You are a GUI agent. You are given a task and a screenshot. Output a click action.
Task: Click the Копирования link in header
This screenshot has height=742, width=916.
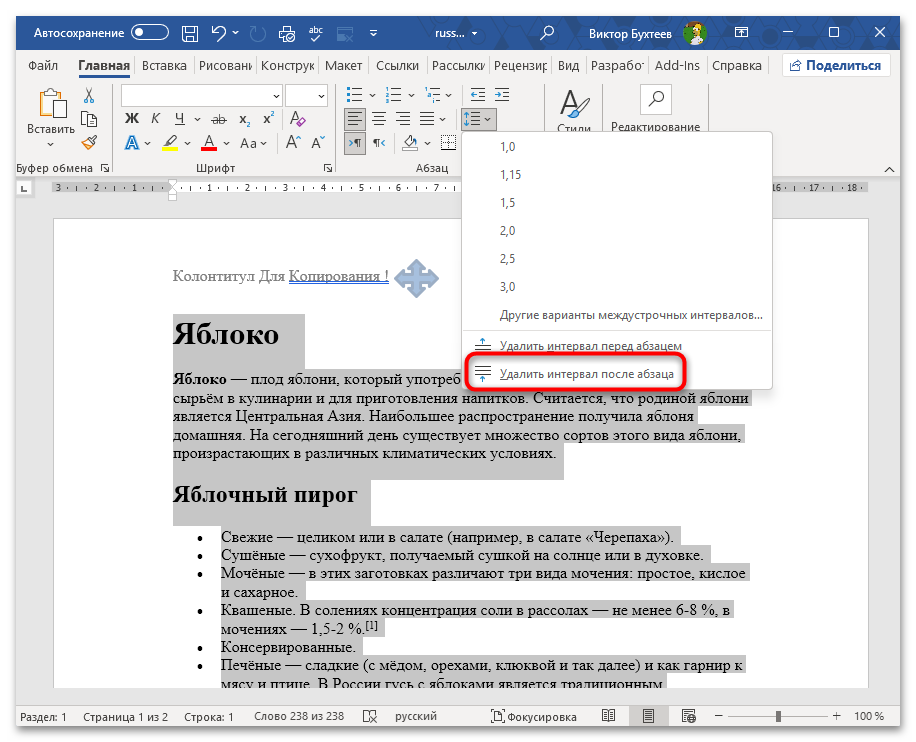click(x=338, y=276)
